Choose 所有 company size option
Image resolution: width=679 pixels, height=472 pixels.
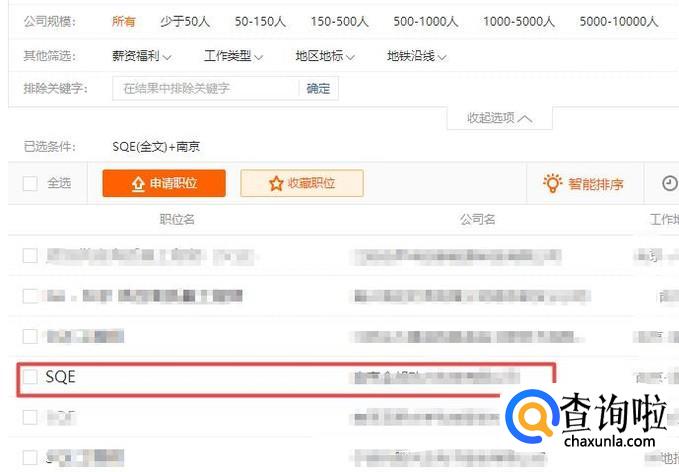click(x=123, y=21)
